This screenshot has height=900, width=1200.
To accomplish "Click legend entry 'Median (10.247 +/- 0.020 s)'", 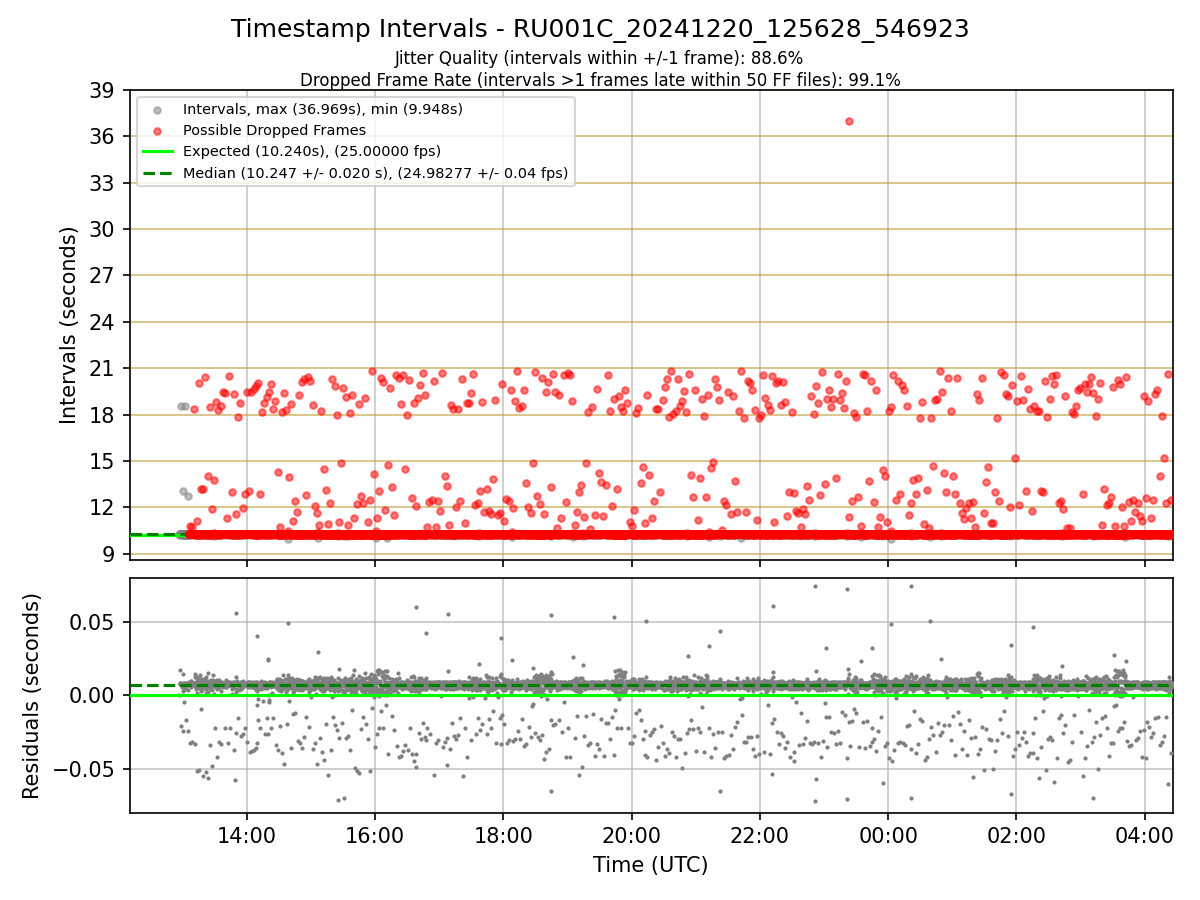I will (x=375, y=173).
